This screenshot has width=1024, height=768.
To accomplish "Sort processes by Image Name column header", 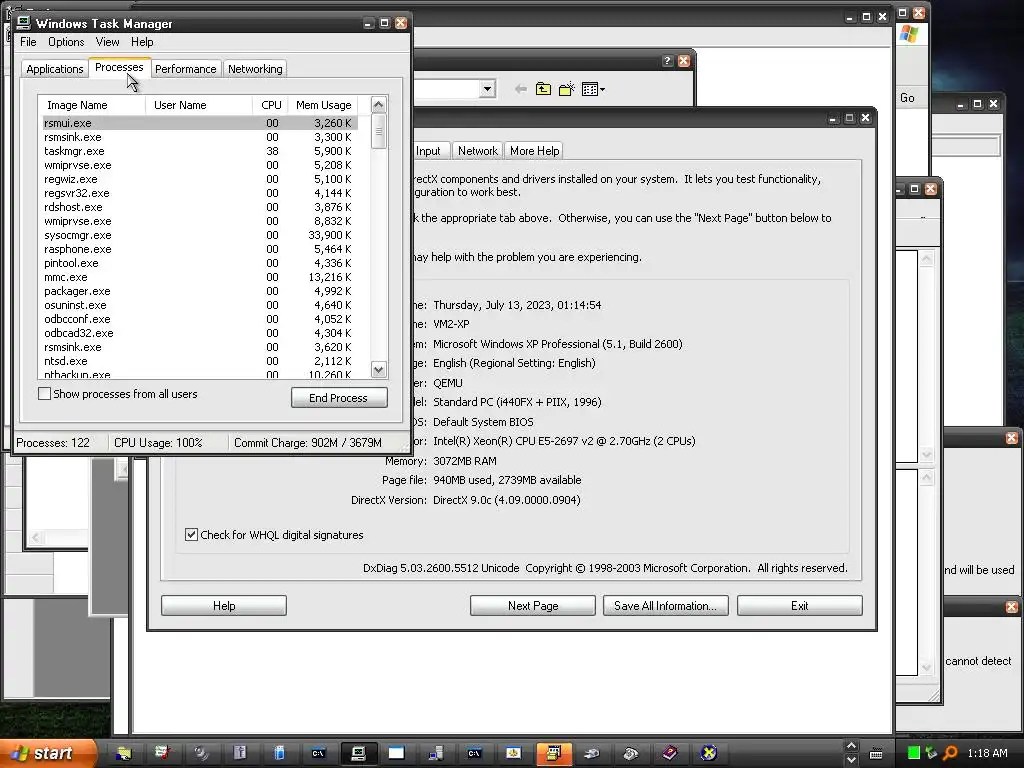I will click(x=92, y=105).
